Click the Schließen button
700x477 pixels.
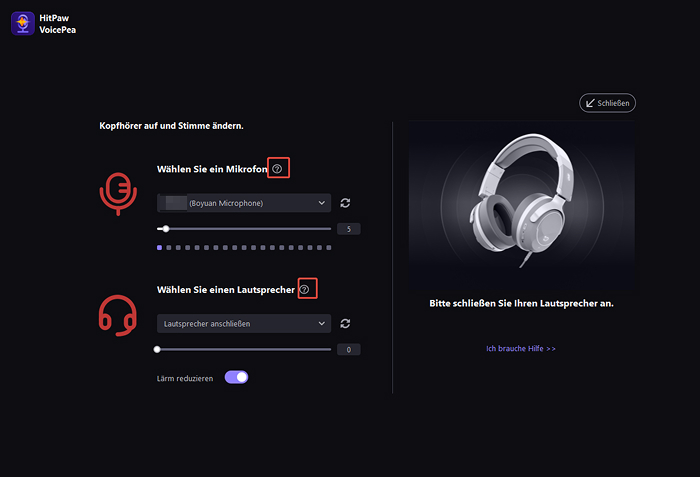click(x=608, y=102)
